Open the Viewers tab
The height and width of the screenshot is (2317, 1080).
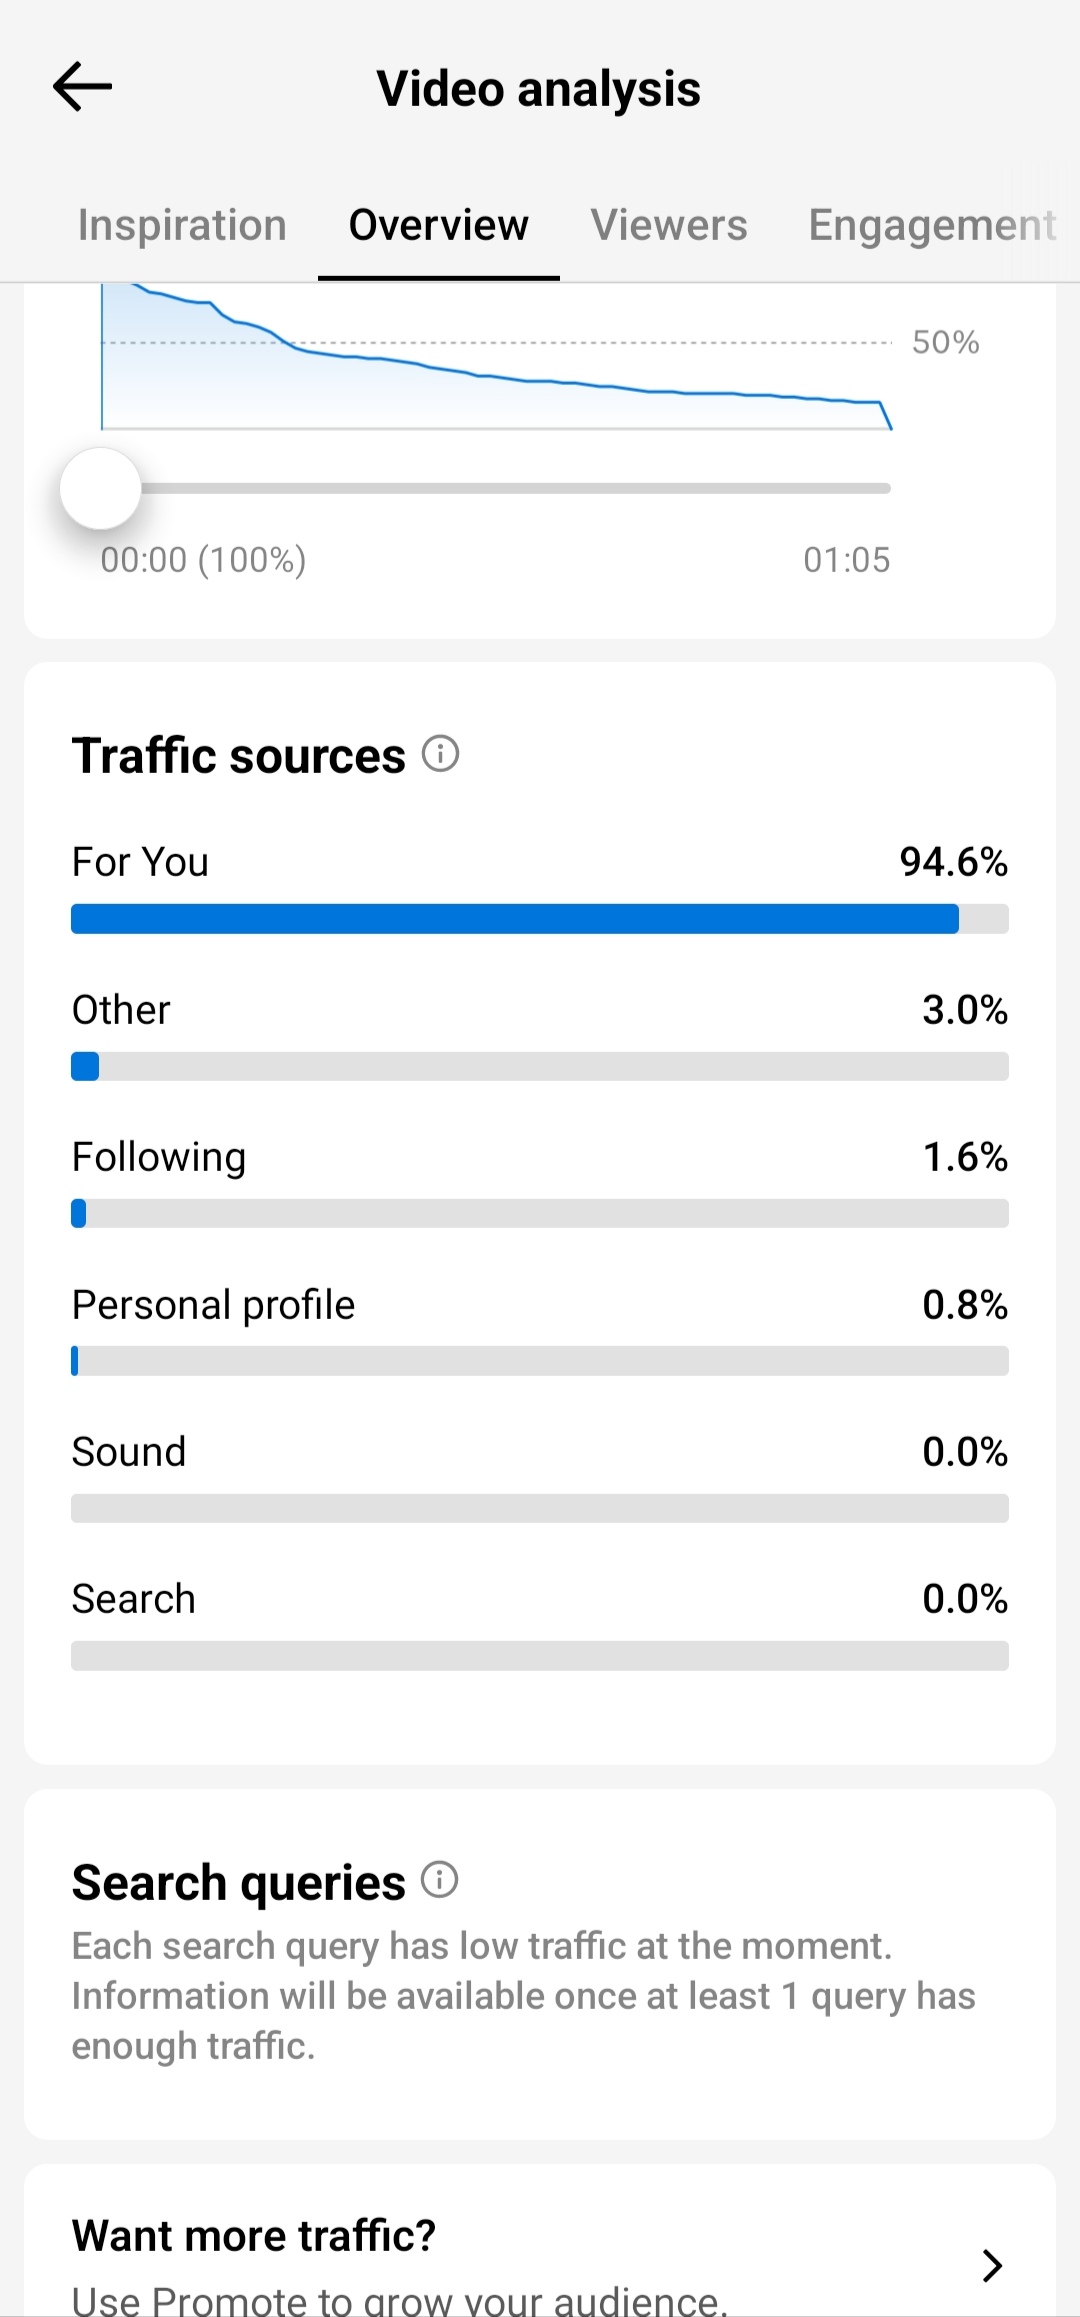[x=669, y=225]
